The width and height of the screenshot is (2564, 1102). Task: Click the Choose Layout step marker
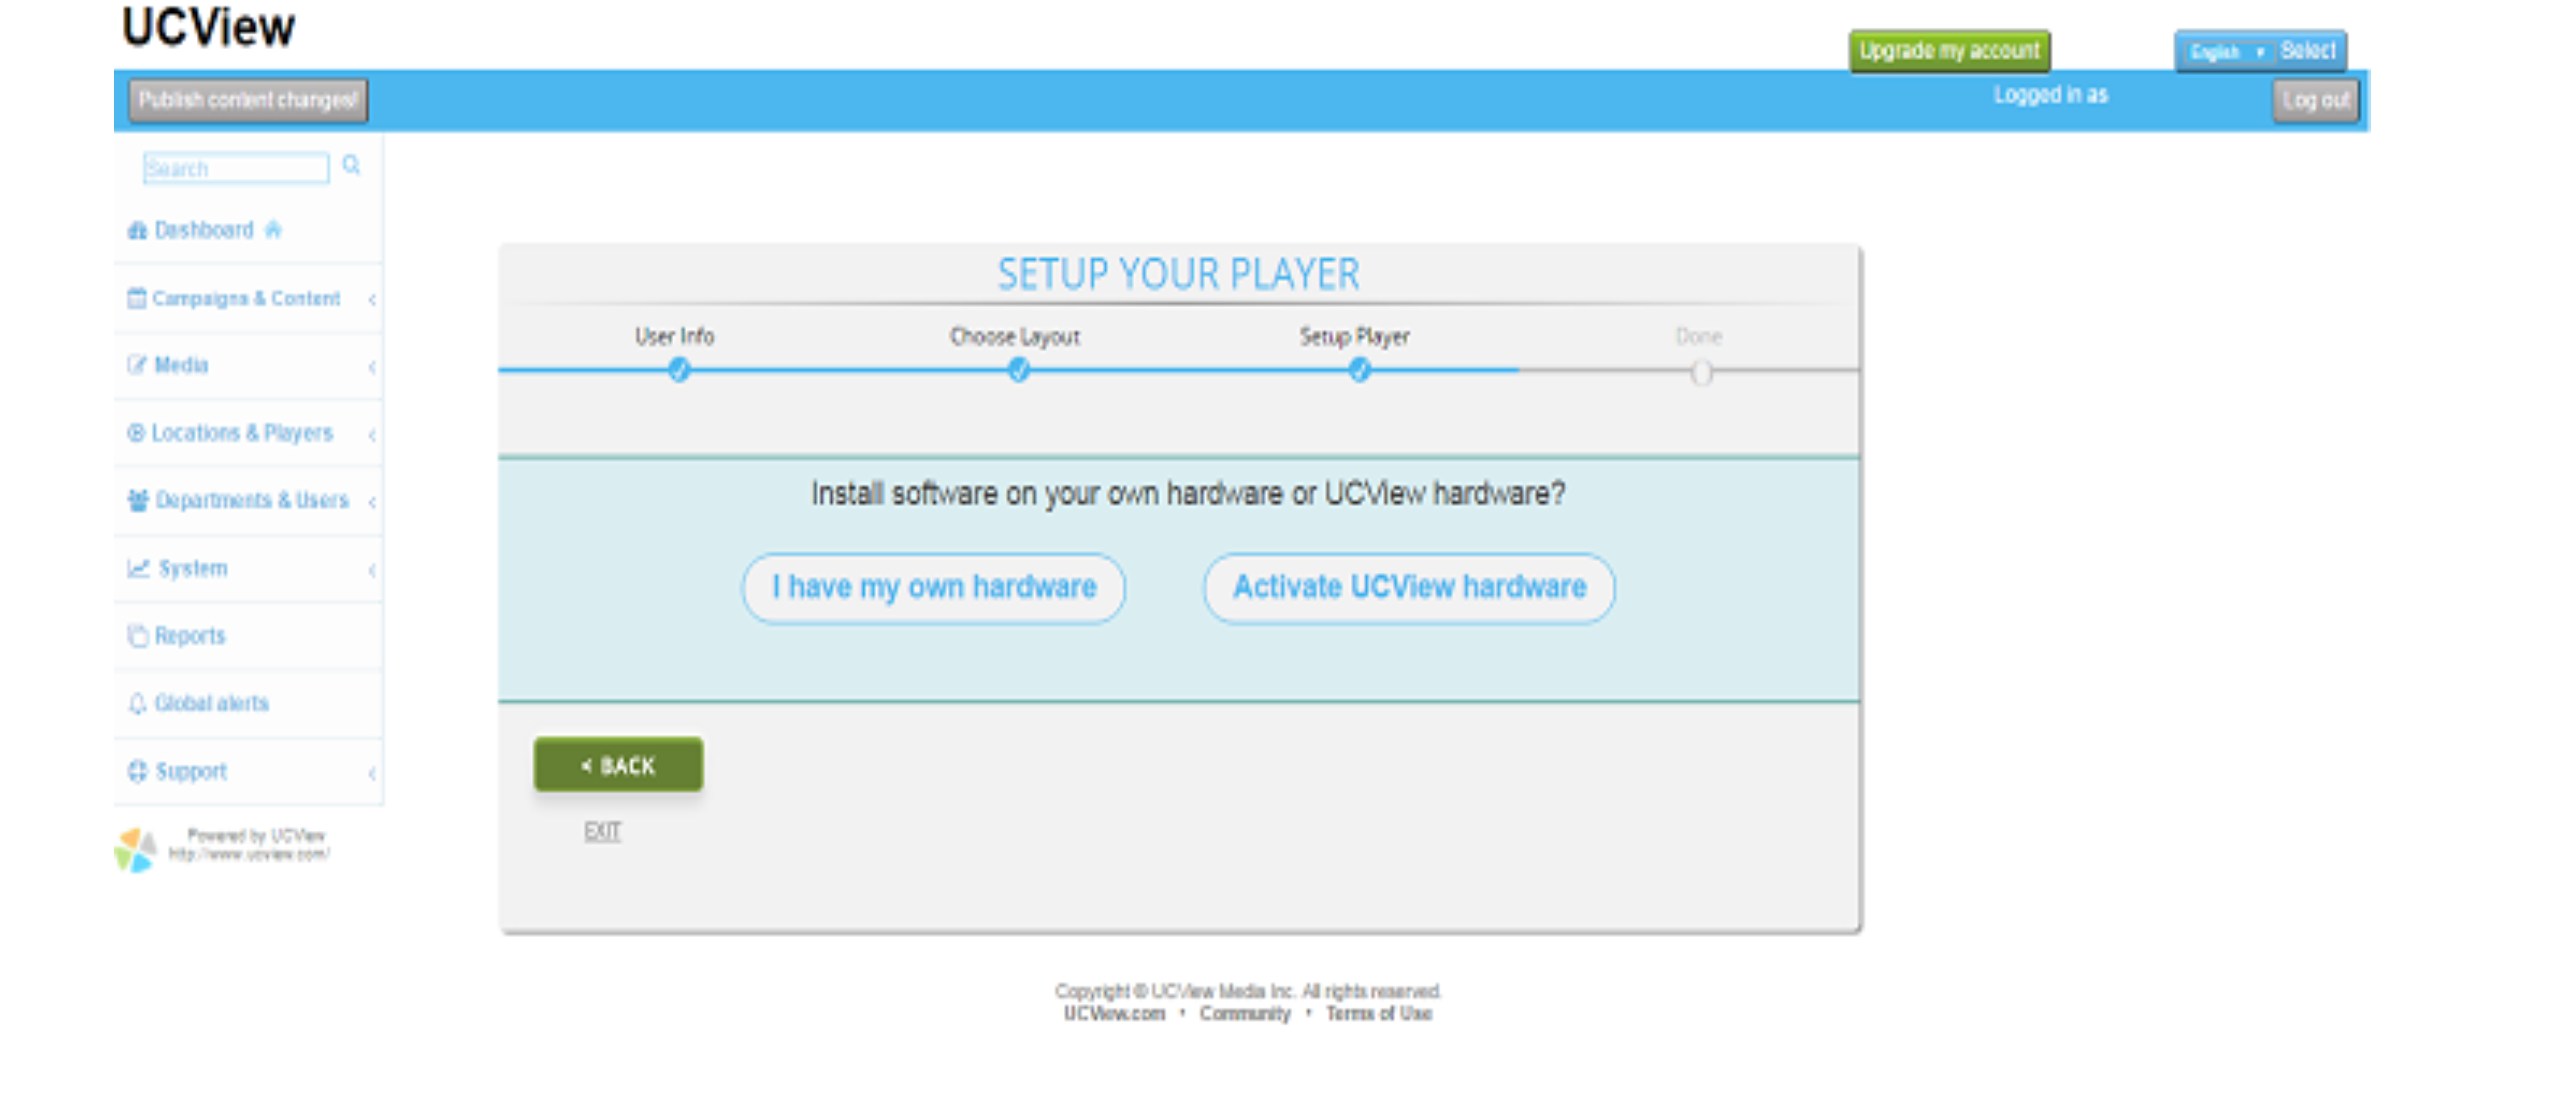(x=1019, y=371)
